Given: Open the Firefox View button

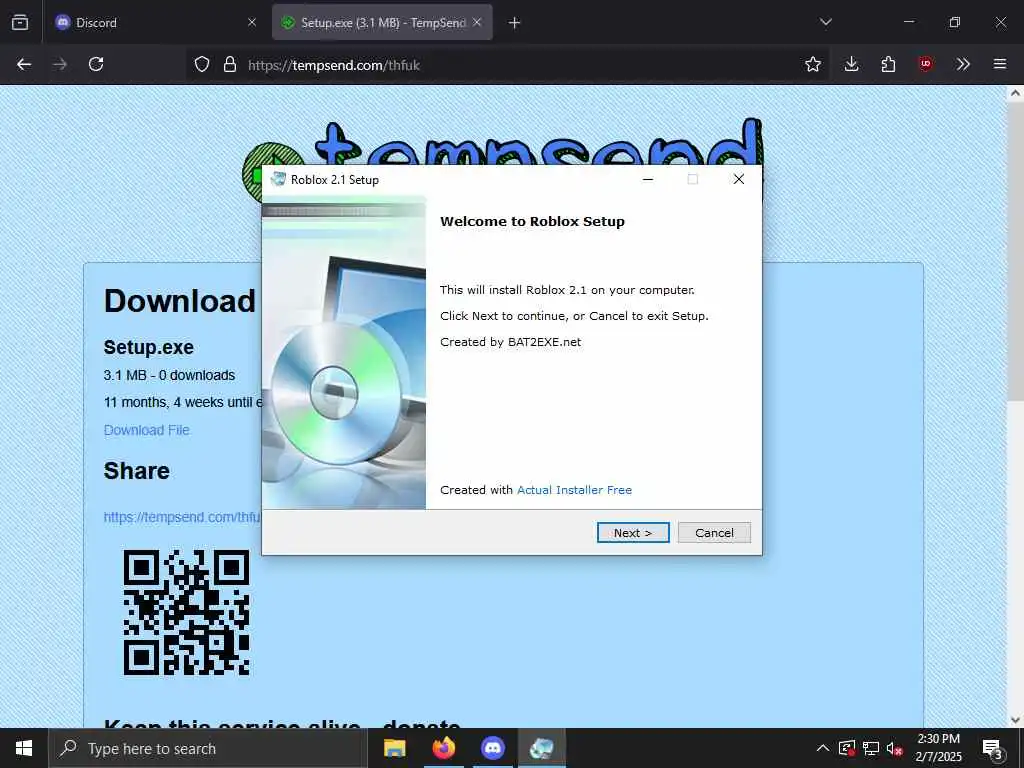Looking at the screenshot, I should coord(20,23).
